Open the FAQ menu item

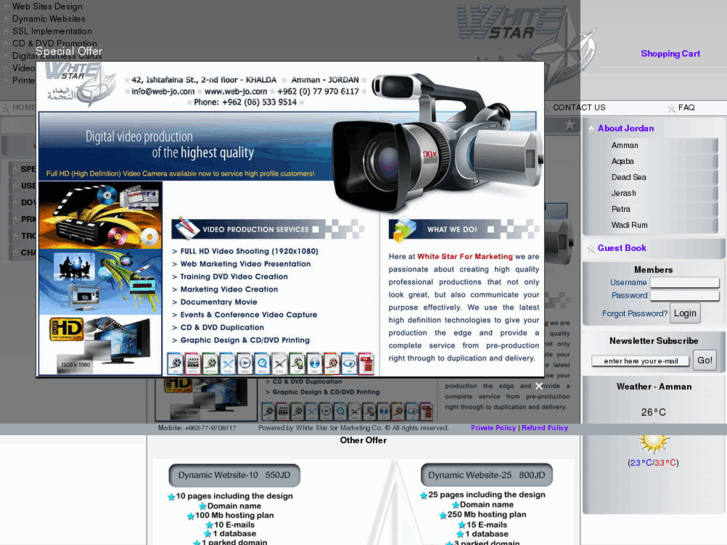click(686, 108)
